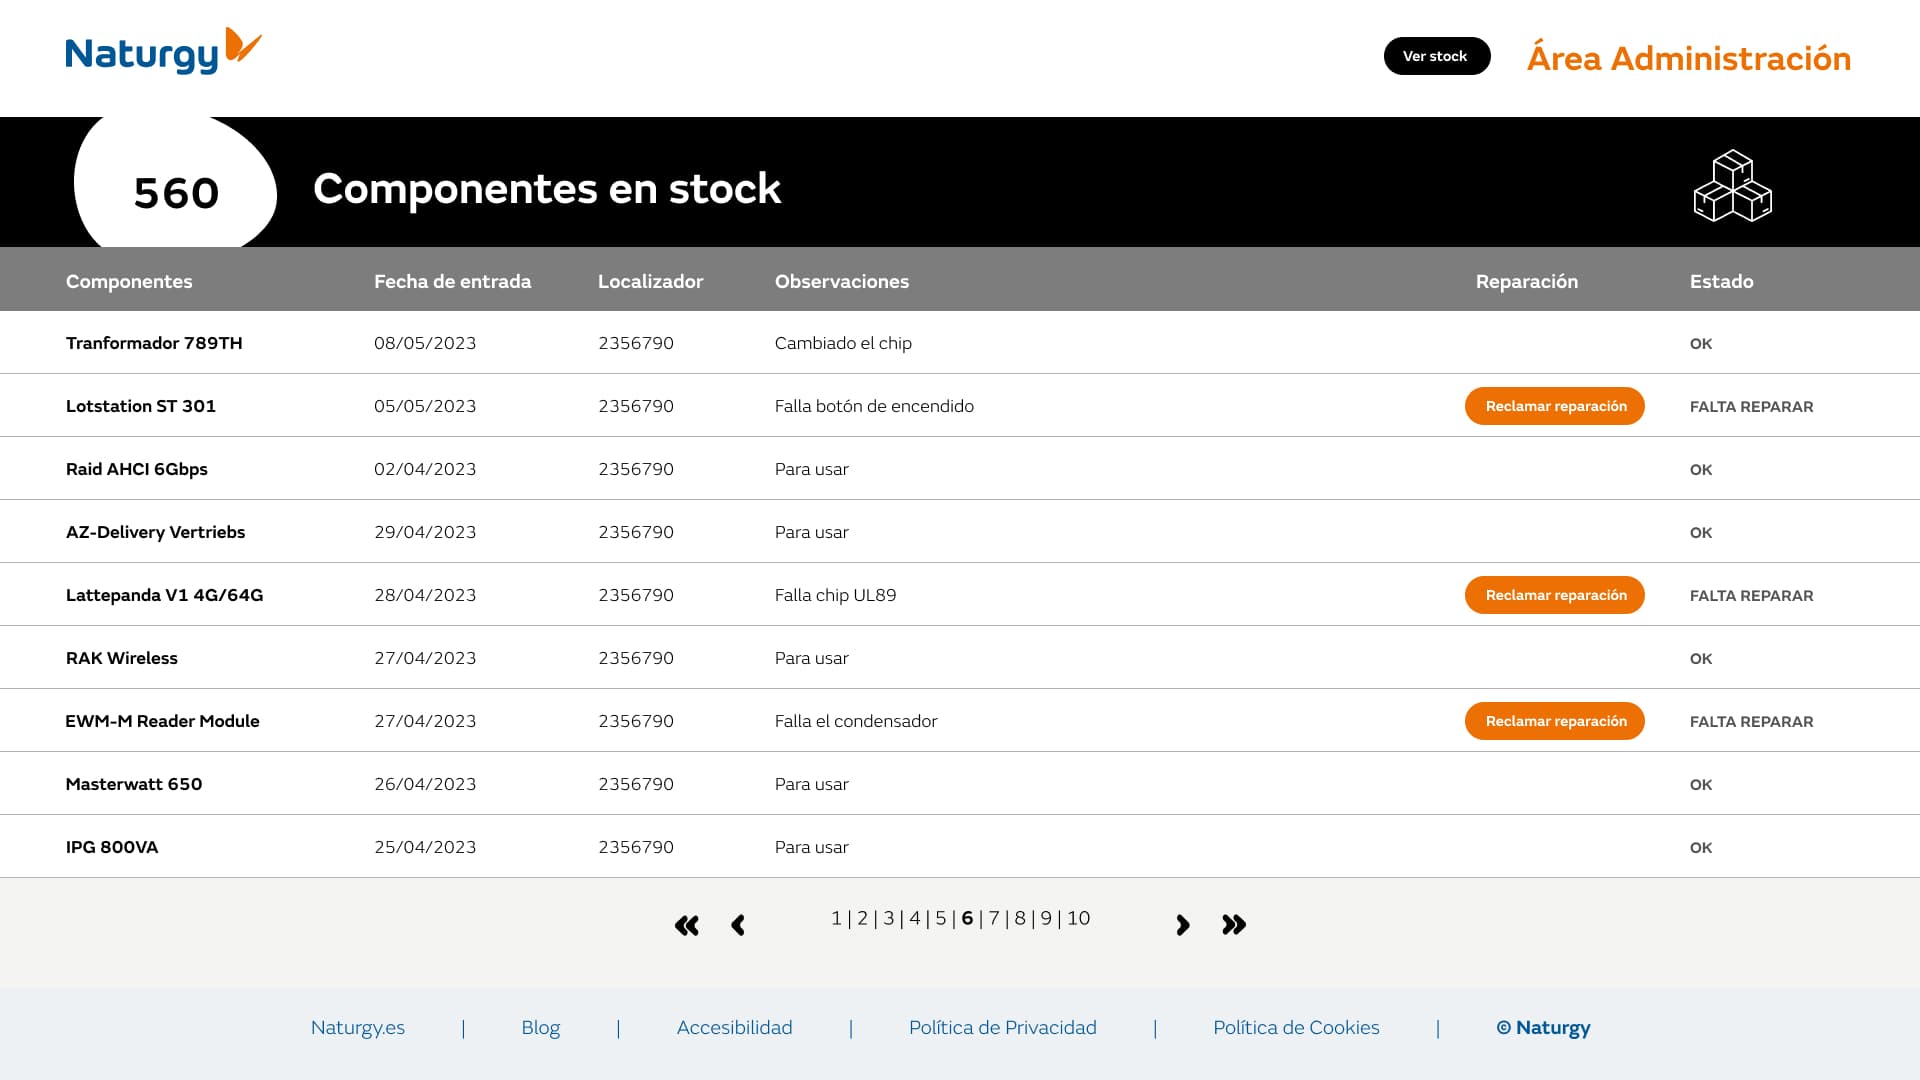The image size is (1920, 1080).
Task: Click Estado column header
Action: tap(1721, 281)
